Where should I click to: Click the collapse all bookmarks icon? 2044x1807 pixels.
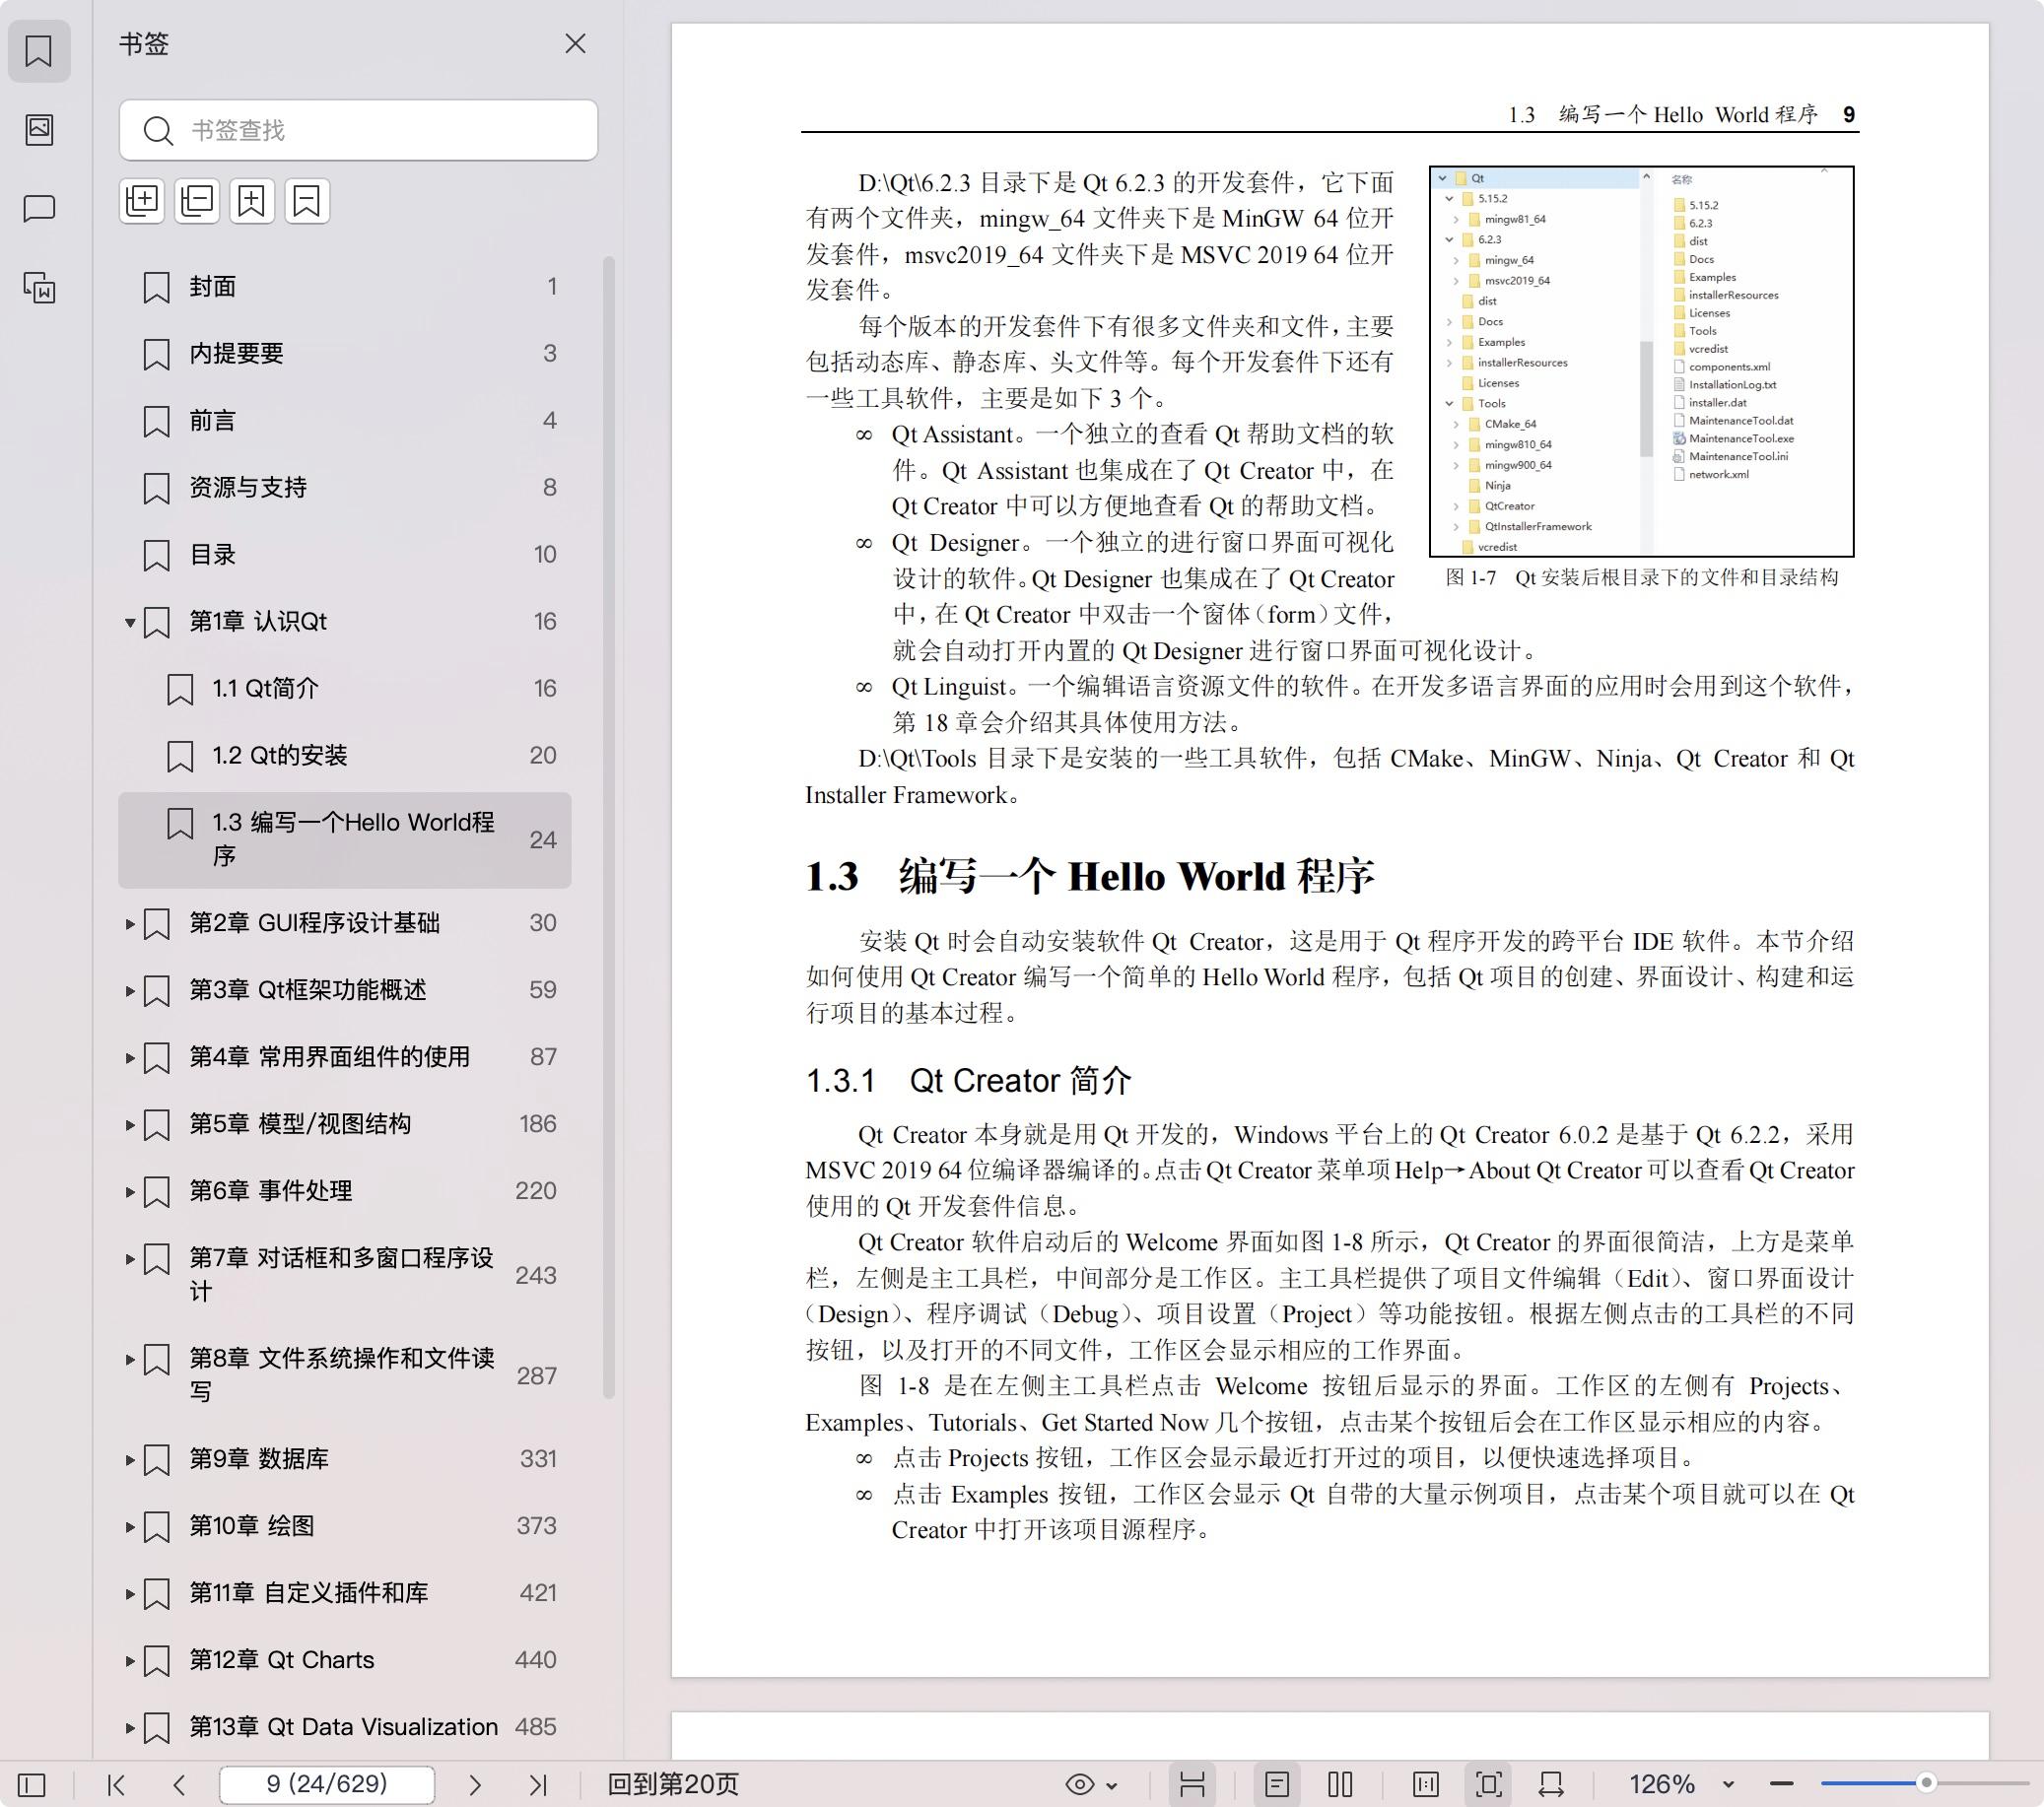click(197, 201)
